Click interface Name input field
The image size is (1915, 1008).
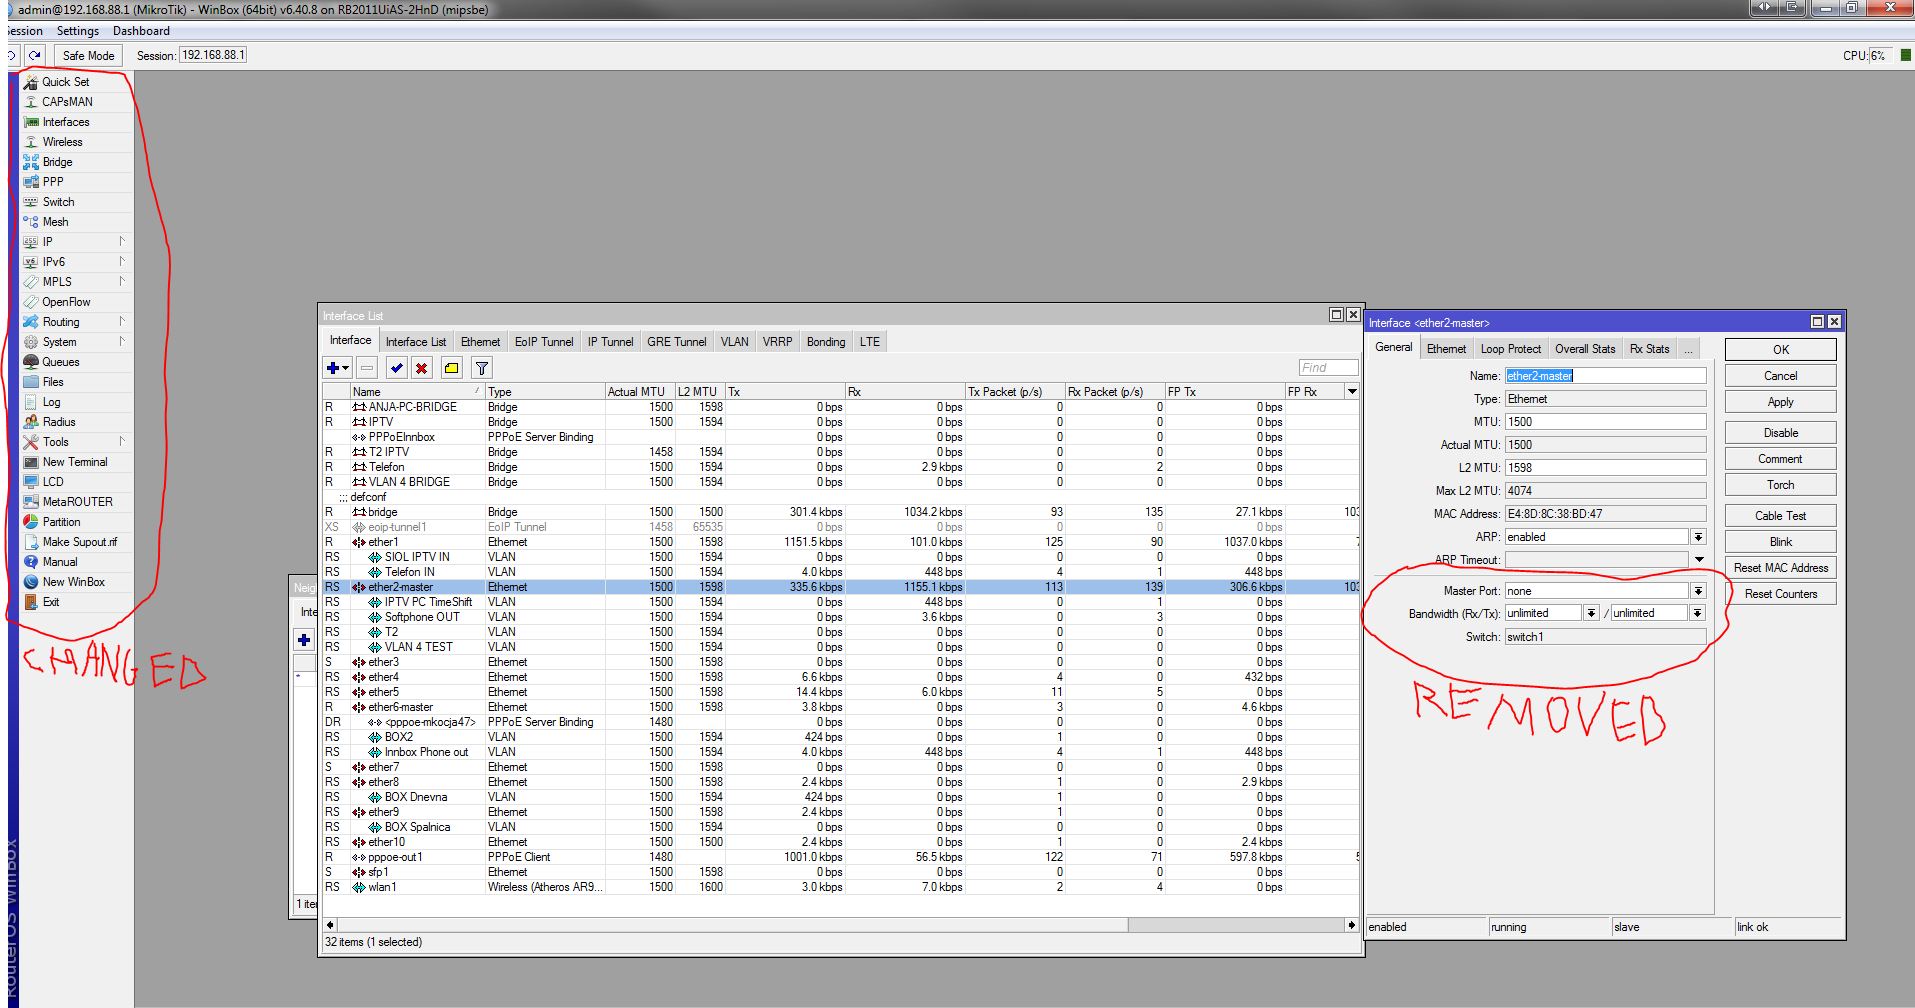tap(1605, 376)
